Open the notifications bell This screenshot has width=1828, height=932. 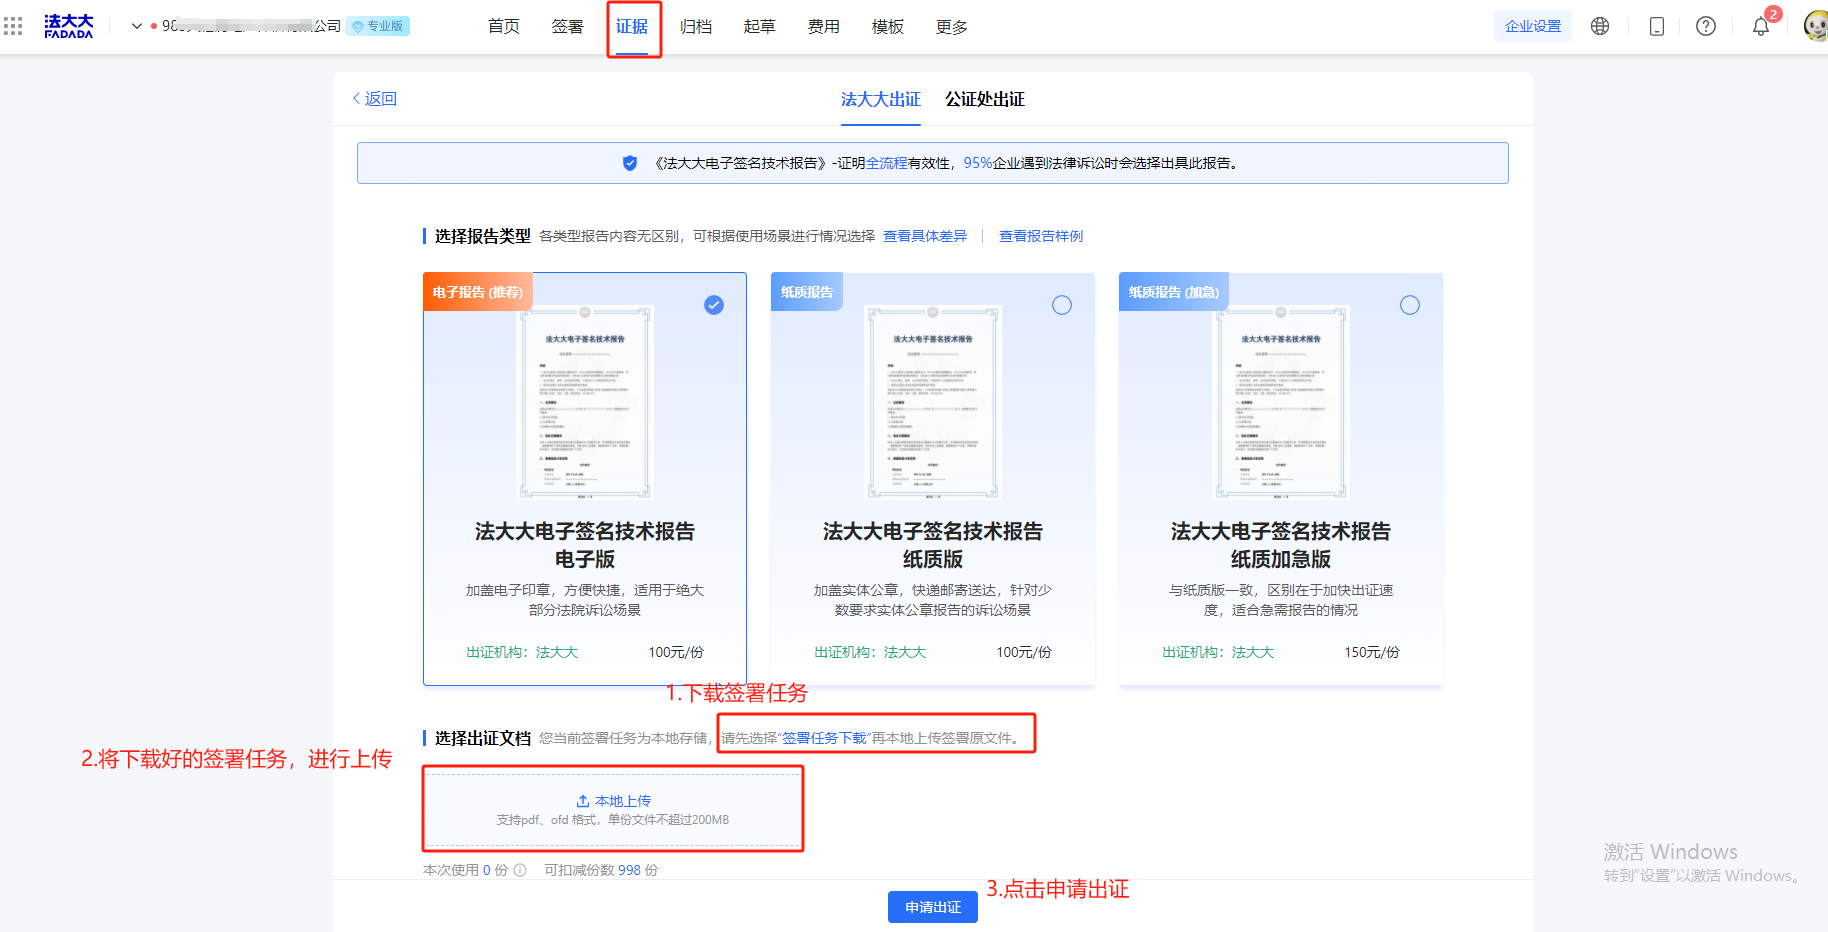pyautogui.click(x=1761, y=26)
